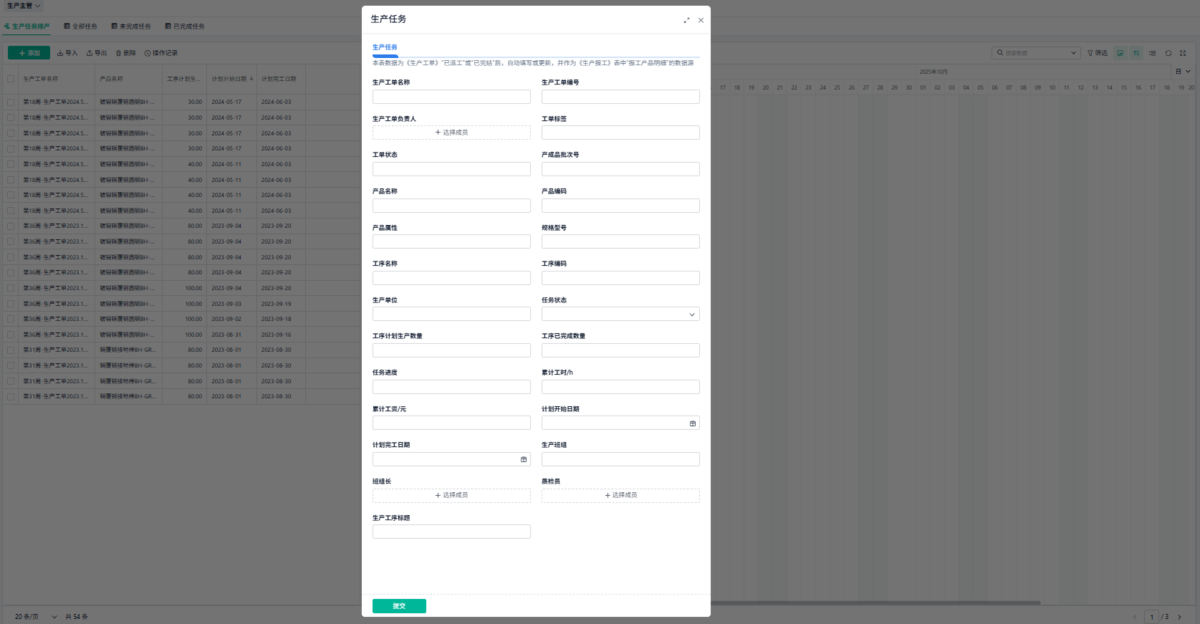Expand the 生产主管 dropdown at top left
The width and height of the screenshot is (1200, 624).
click(x=24, y=6)
